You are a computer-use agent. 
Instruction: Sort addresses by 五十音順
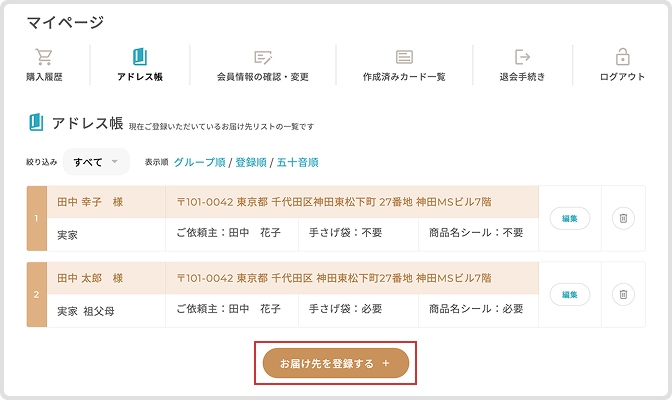pos(297,161)
